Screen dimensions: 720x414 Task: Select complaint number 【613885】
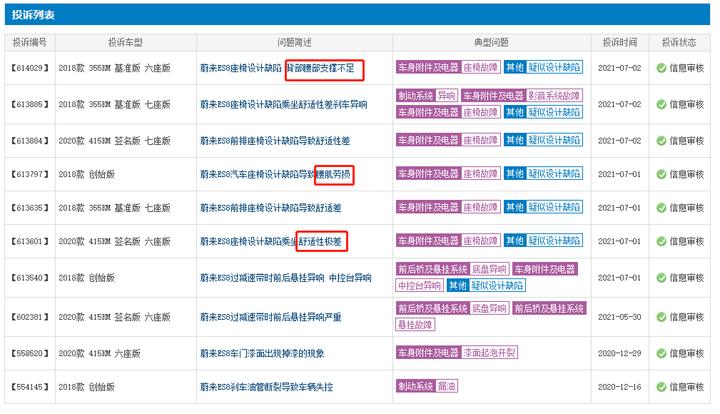point(30,104)
